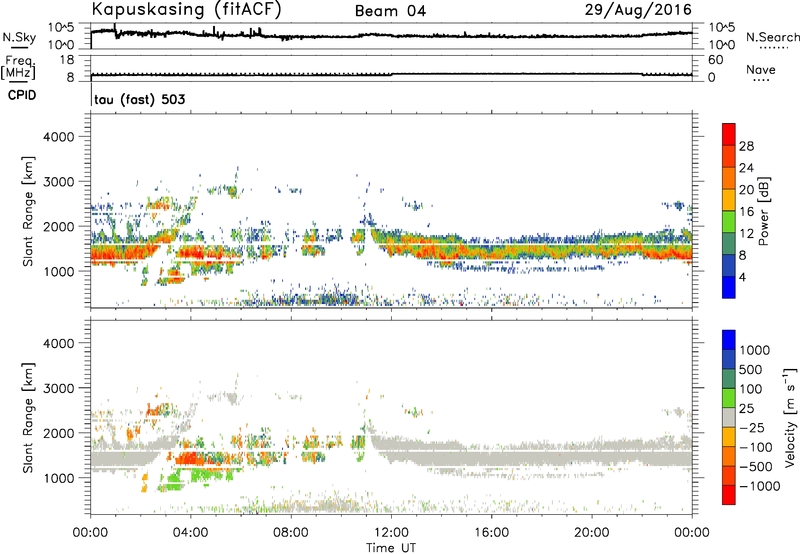Screen dimensions: 800x554
Task: Click the '100' velocity colorbar tick
Action: pyautogui.click(x=751, y=389)
